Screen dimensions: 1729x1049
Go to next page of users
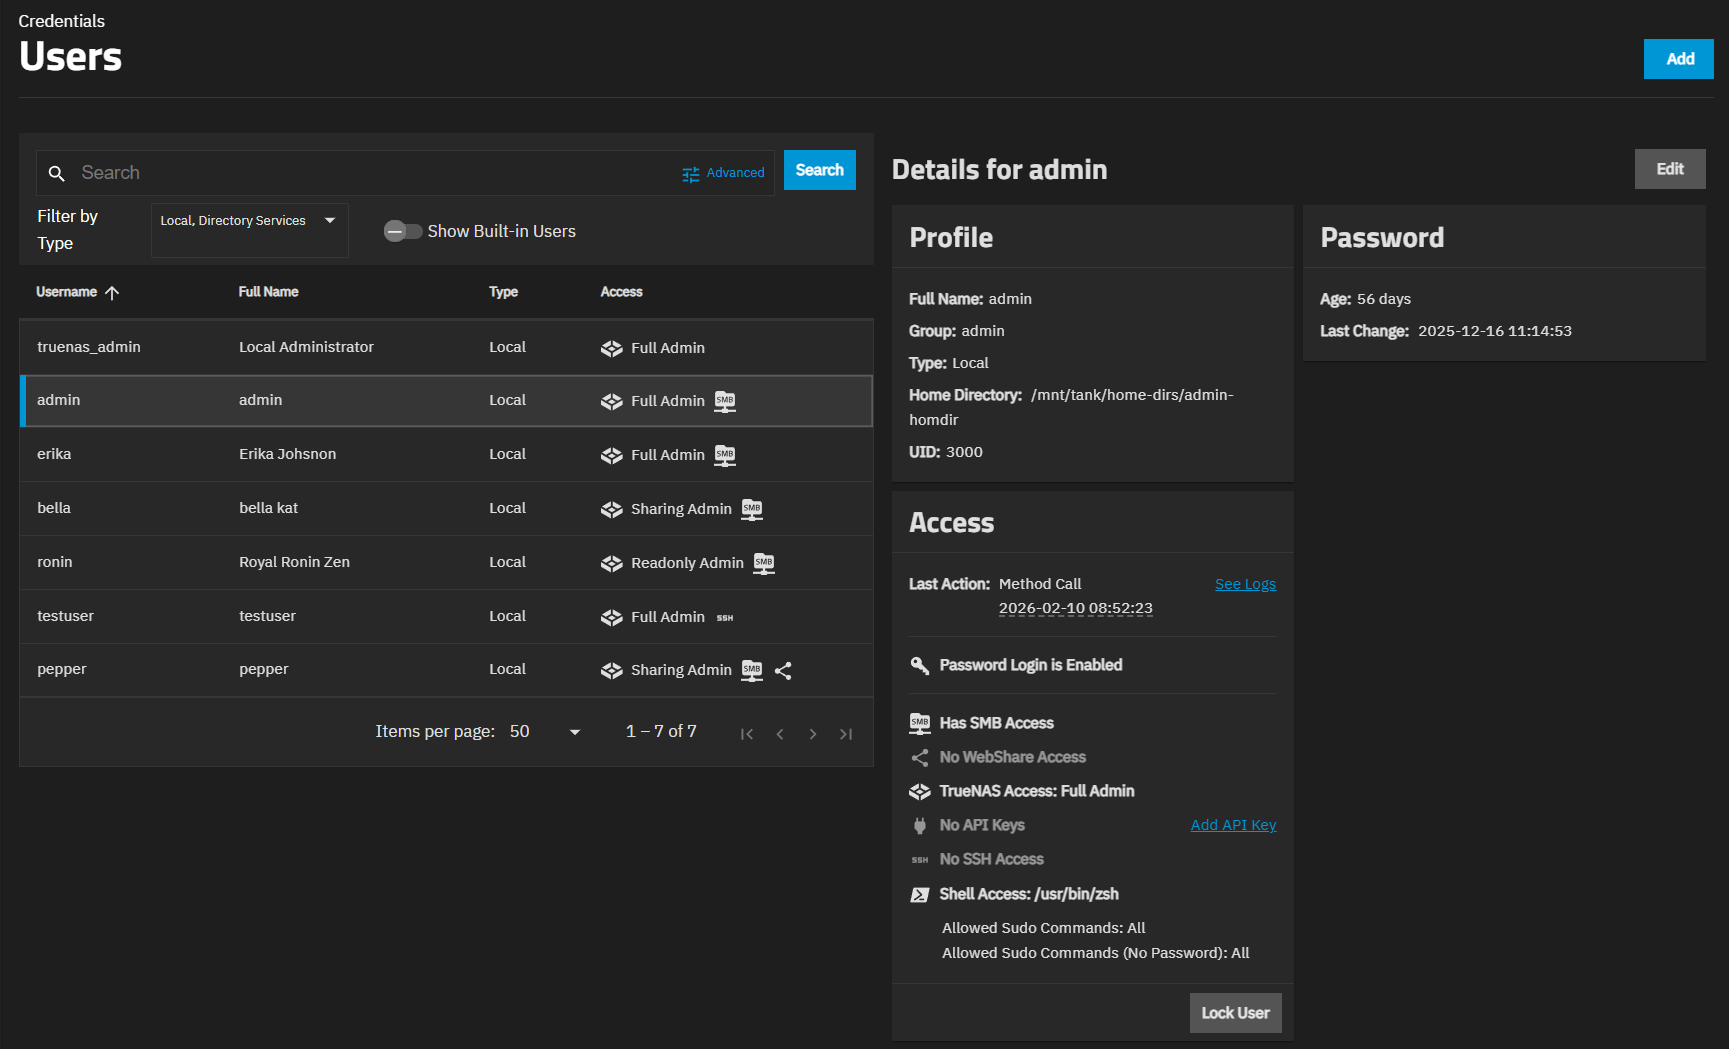tap(813, 734)
